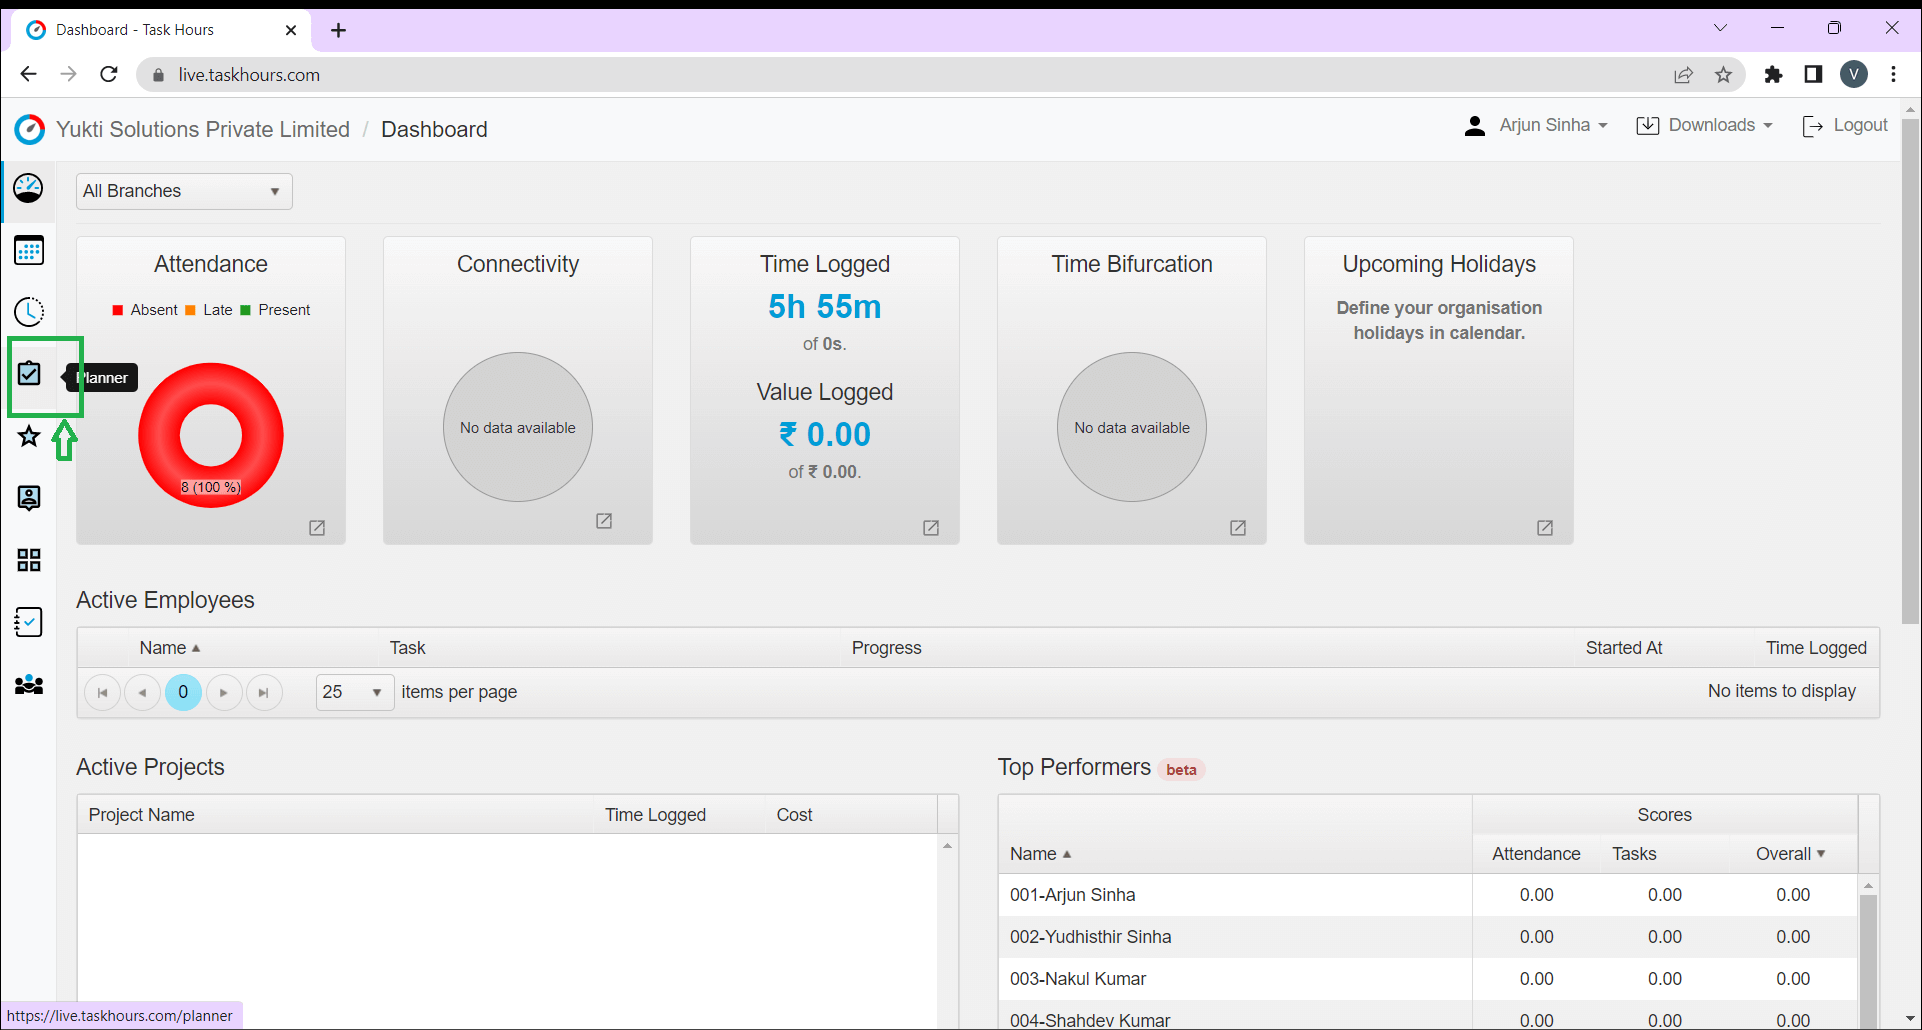Sort Active Employees by Task column

pyautogui.click(x=408, y=648)
